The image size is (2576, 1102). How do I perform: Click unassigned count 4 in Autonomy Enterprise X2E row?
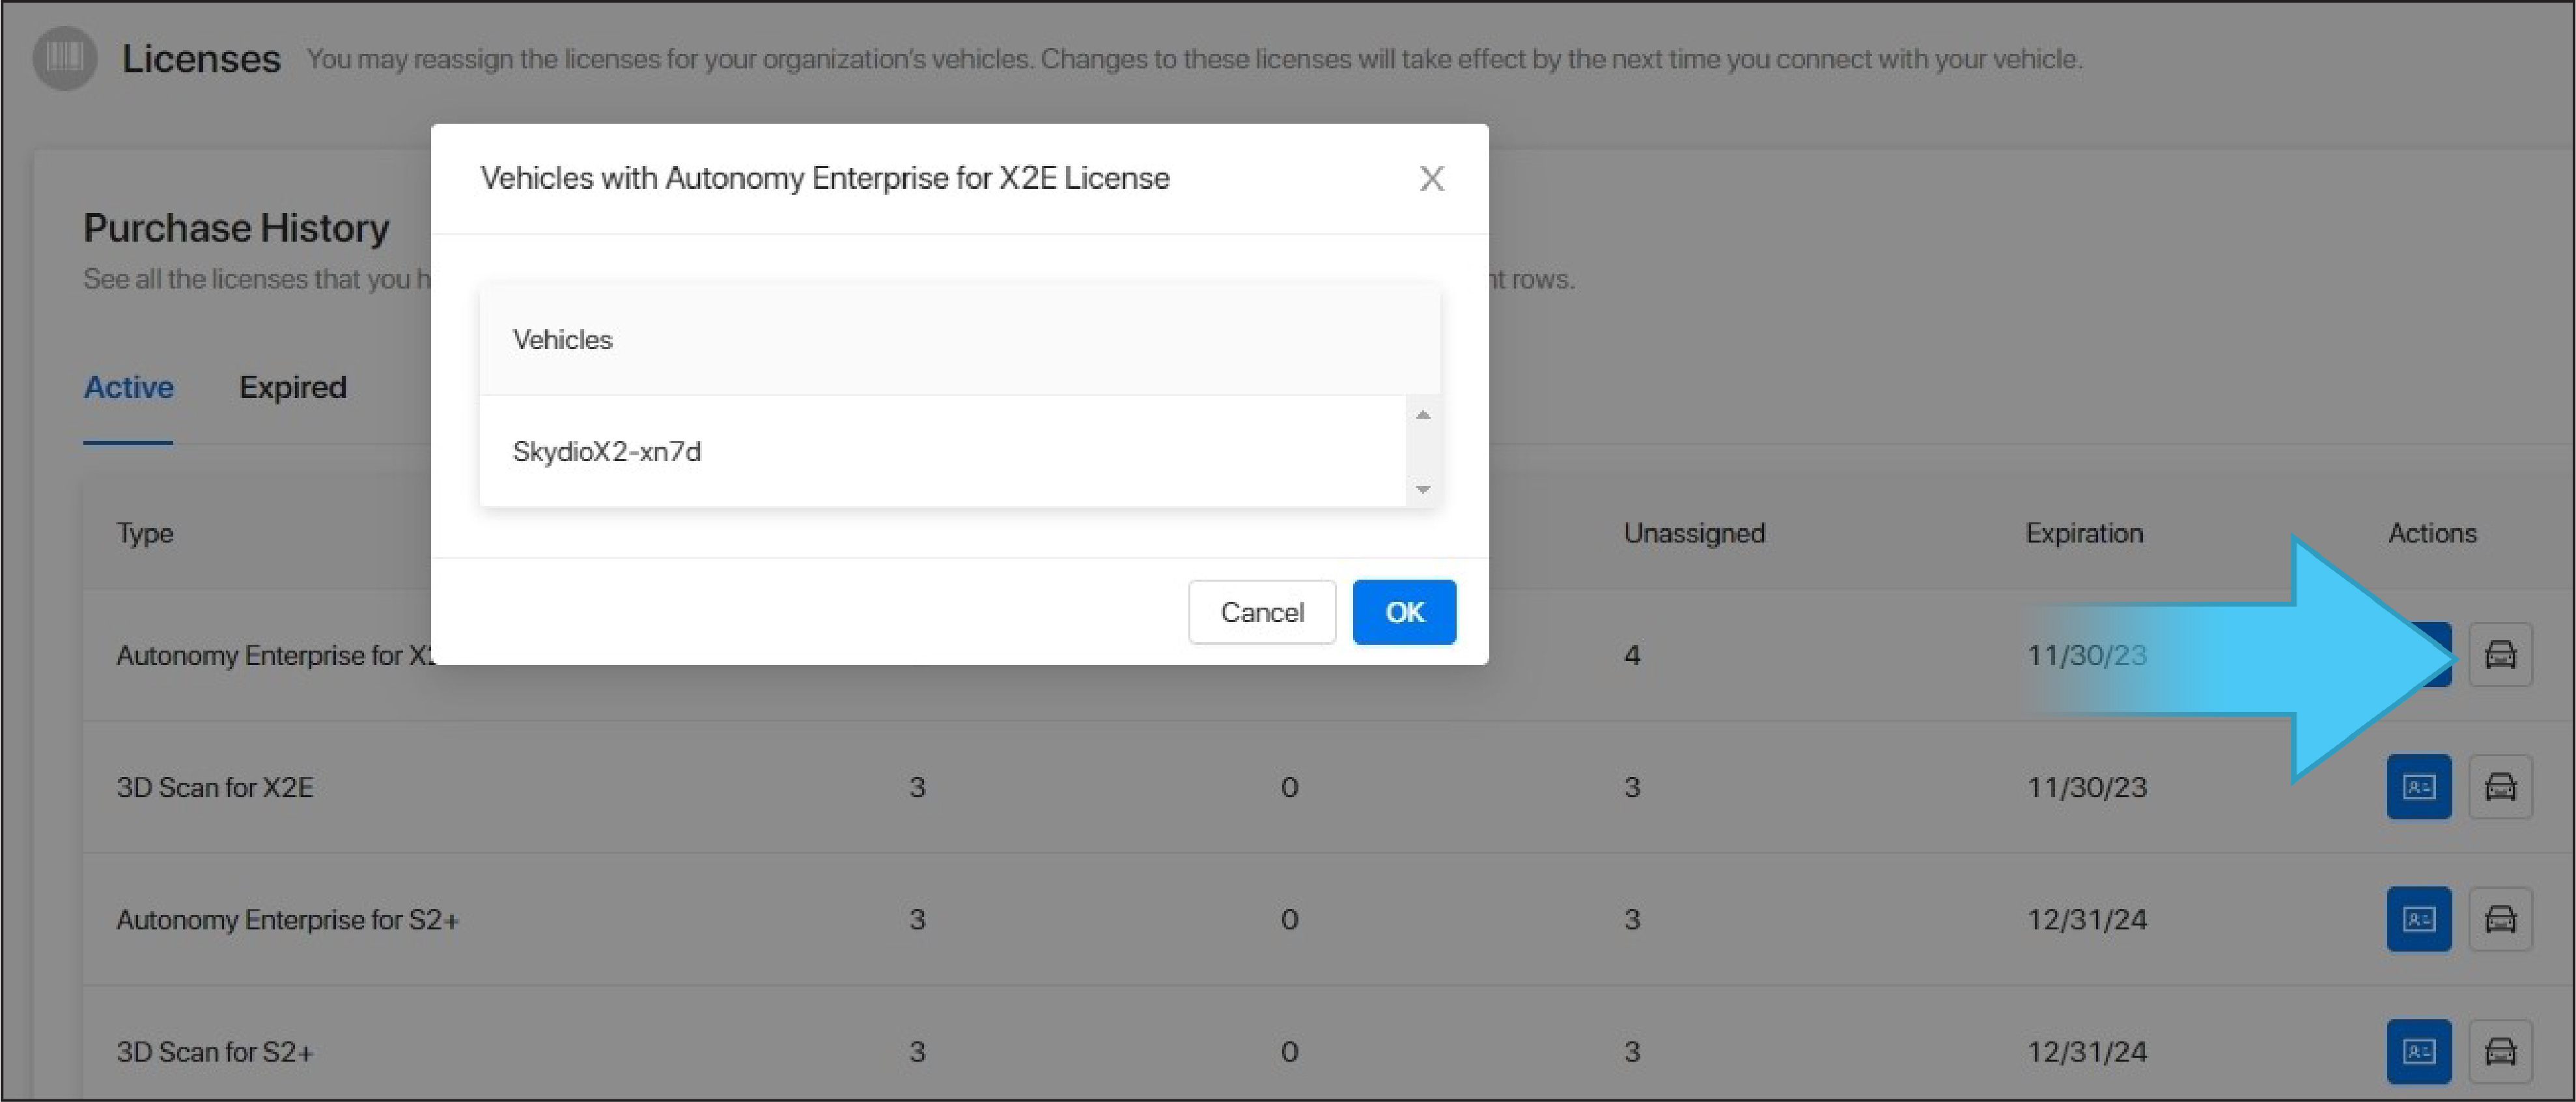[1632, 656]
